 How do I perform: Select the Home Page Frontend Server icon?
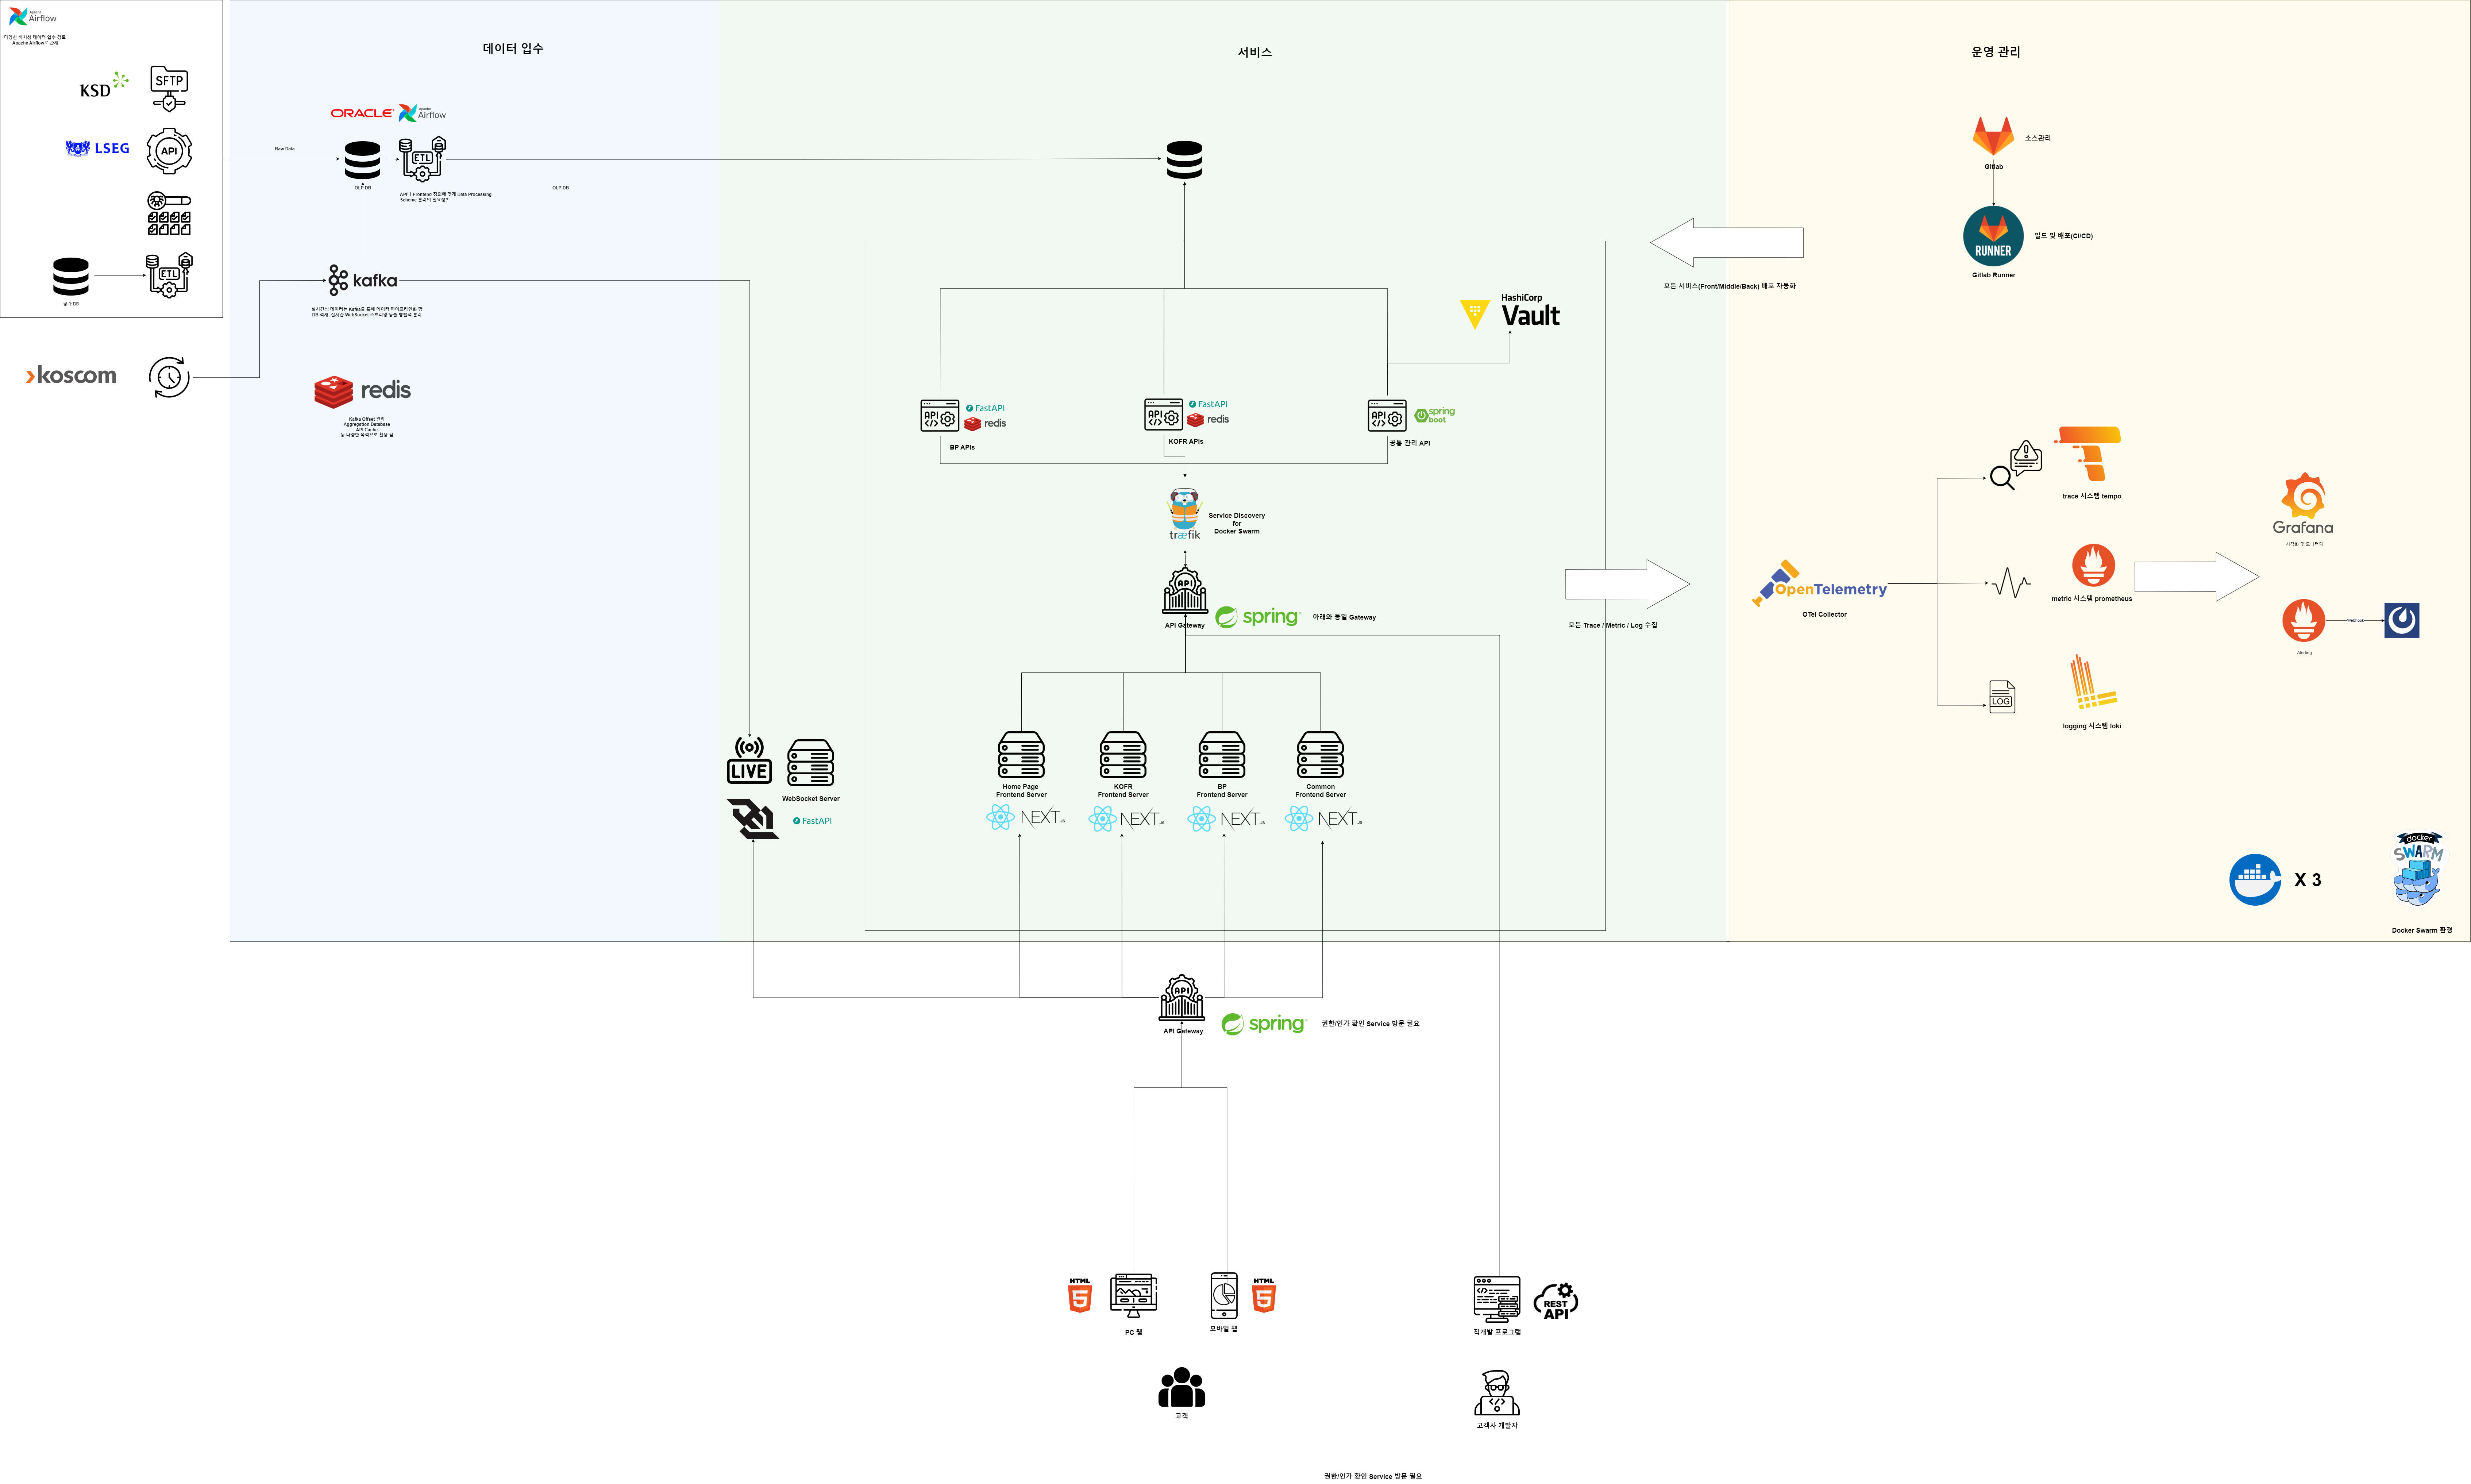(x=1021, y=755)
